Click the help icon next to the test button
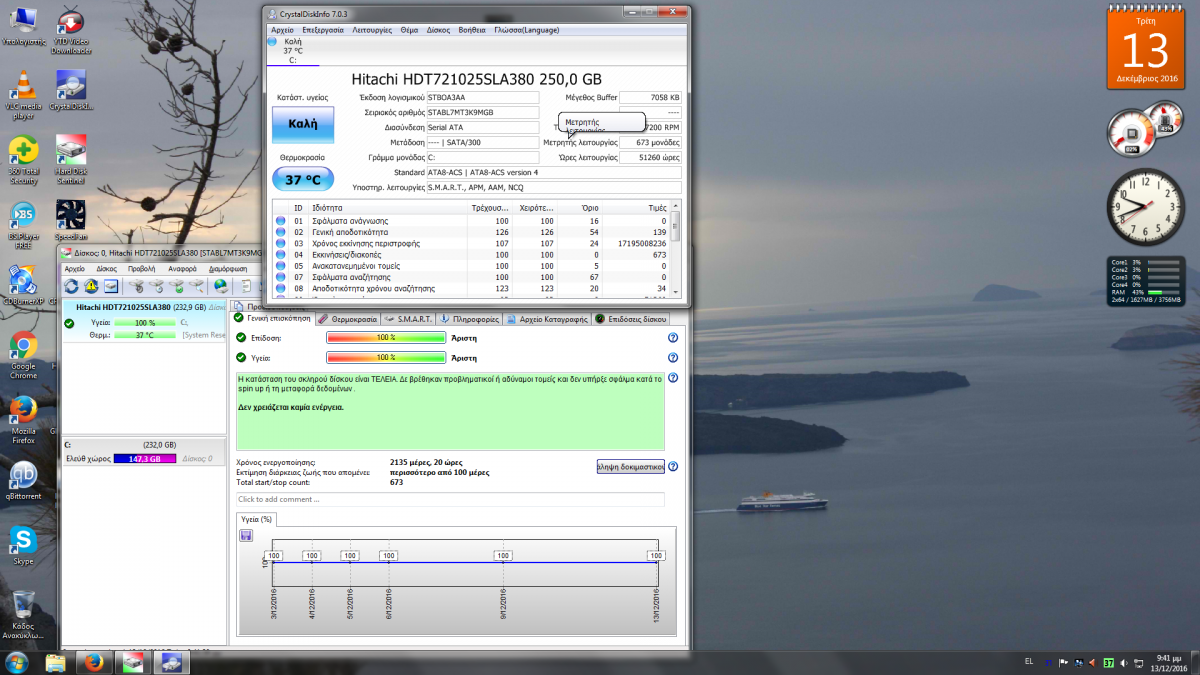The width and height of the screenshot is (1200, 675). [673, 466]
